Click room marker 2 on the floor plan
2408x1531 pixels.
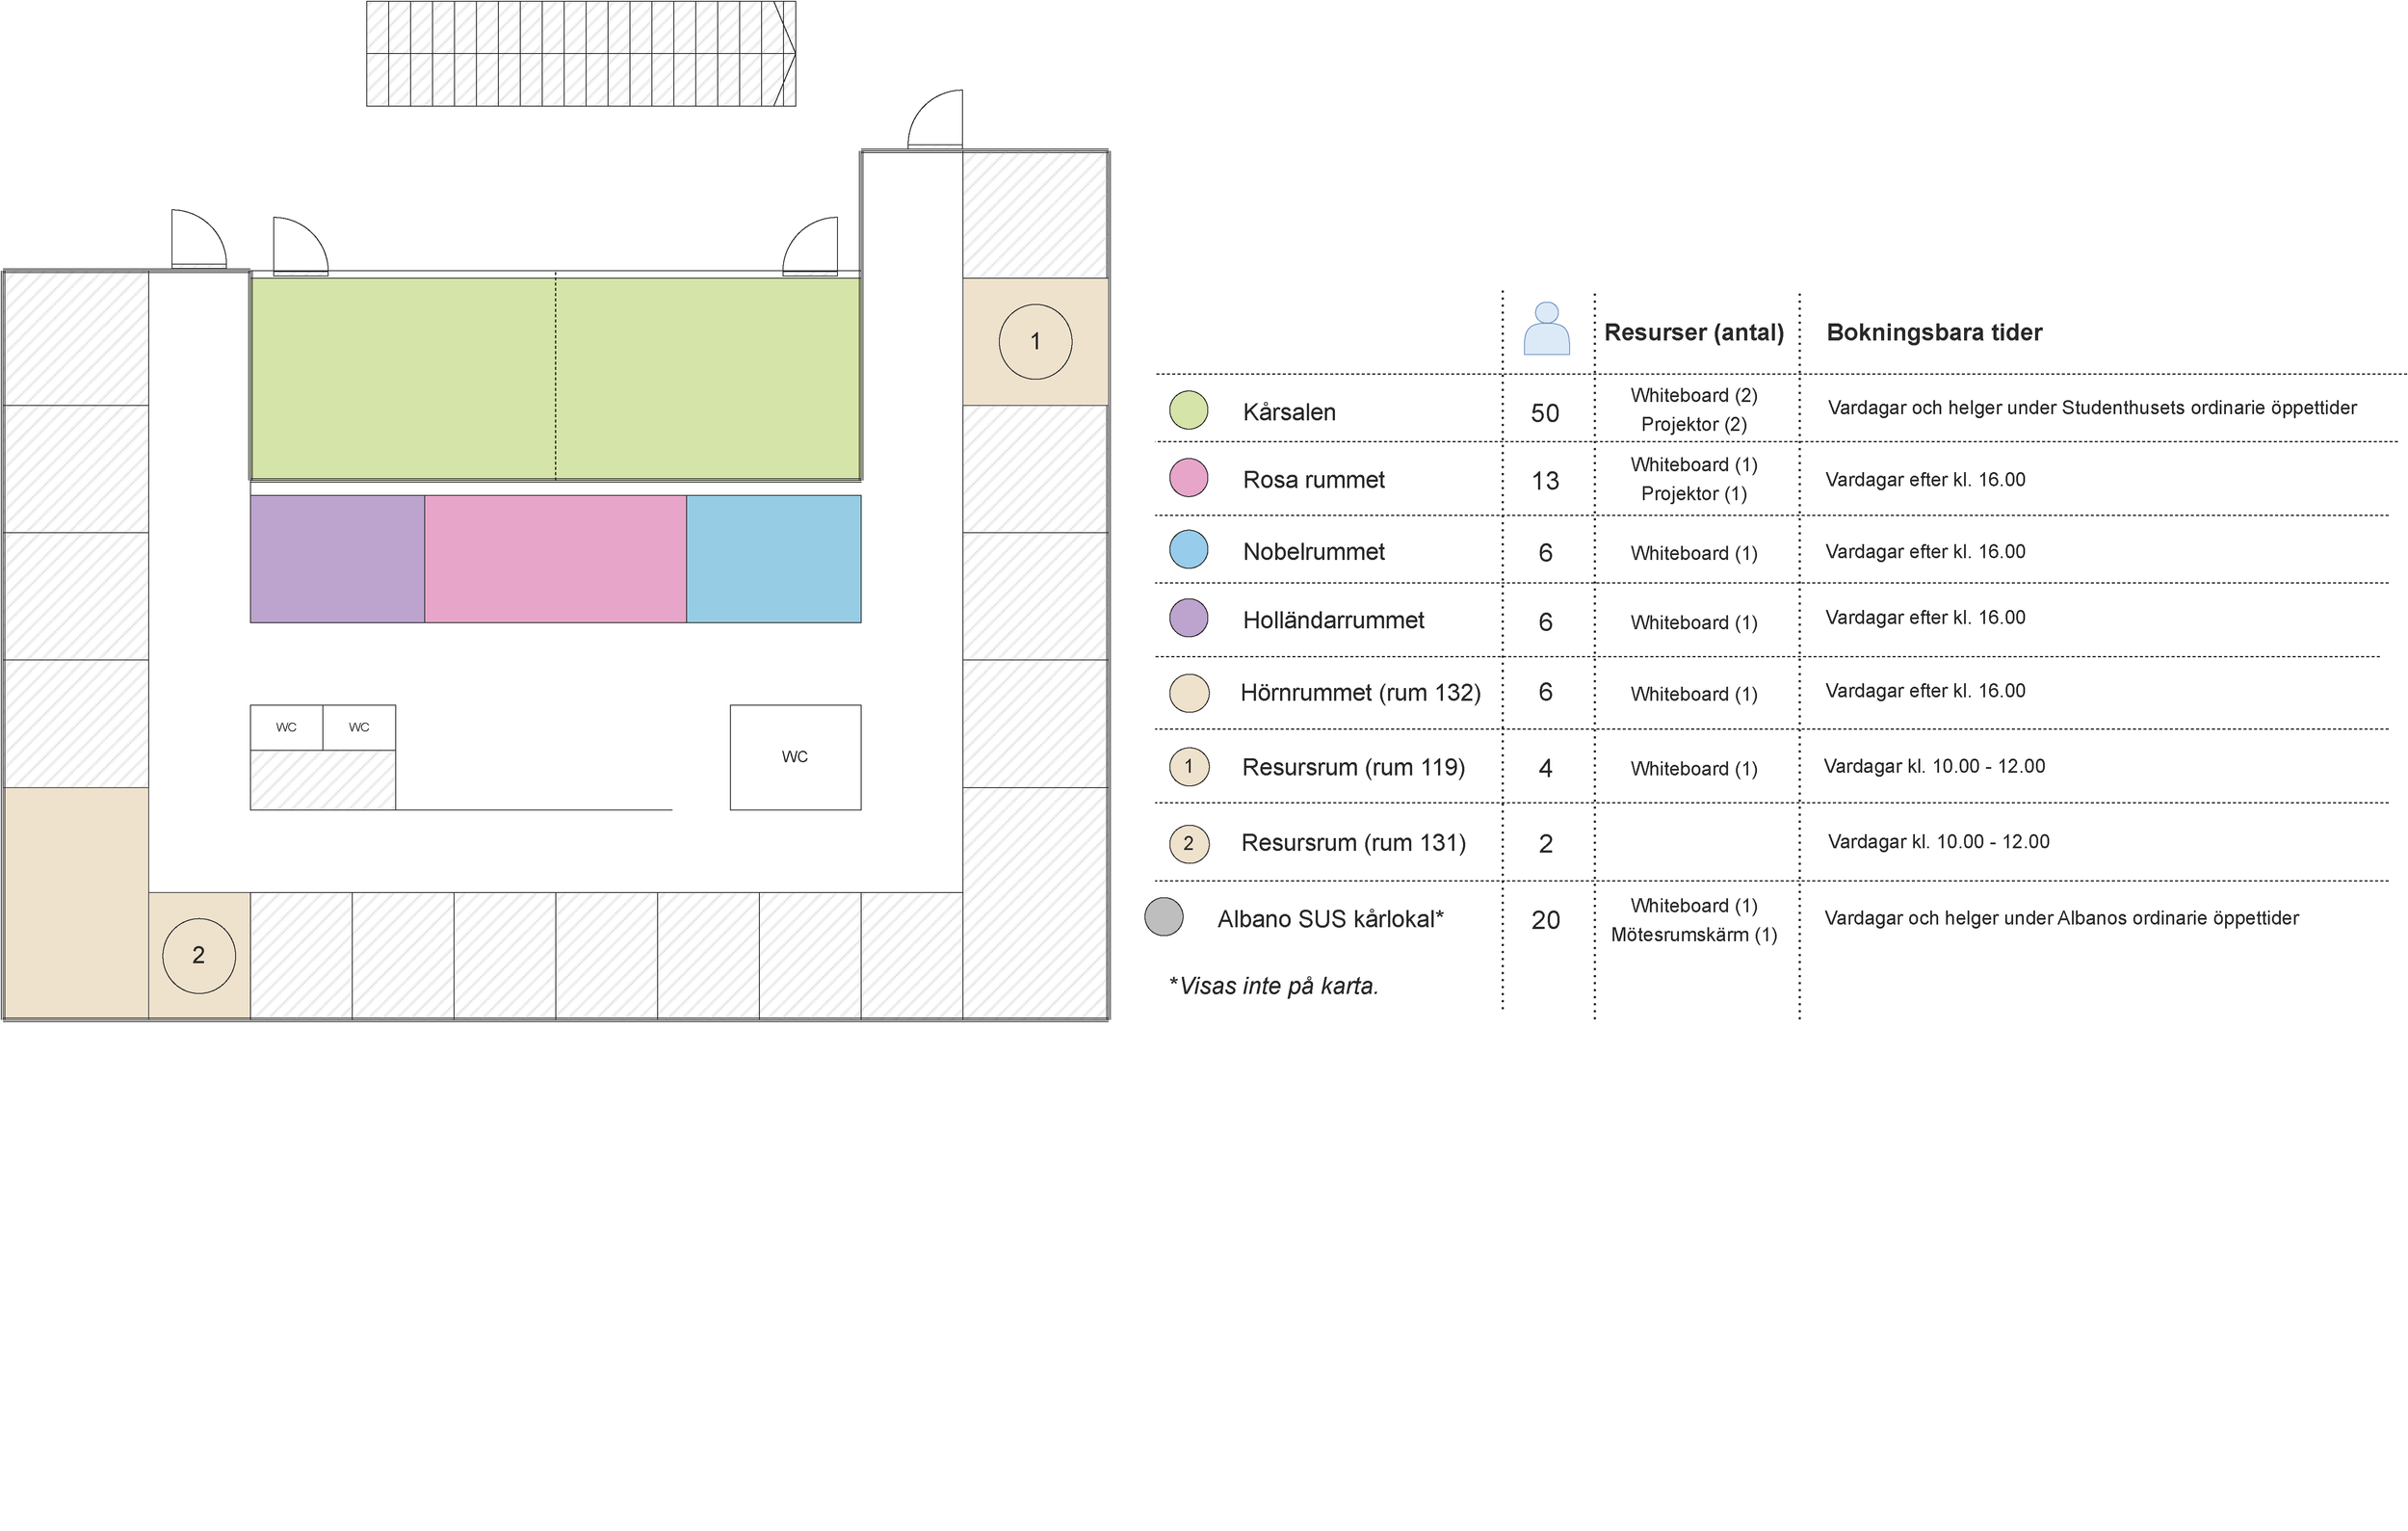[x=199, y=956]
